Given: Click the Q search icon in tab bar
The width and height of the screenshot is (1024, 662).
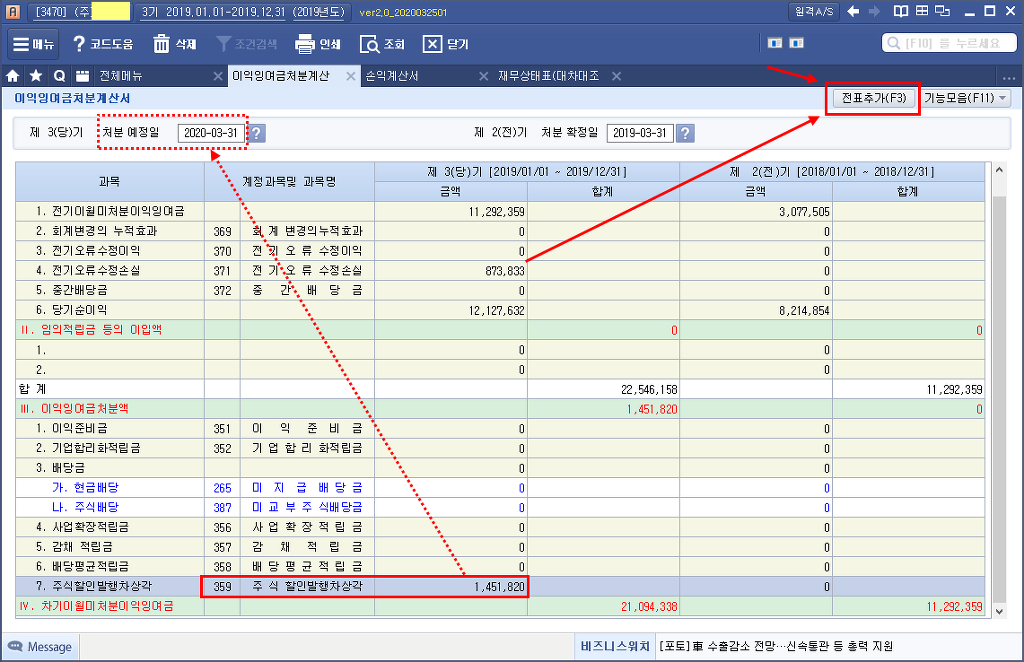Looking at the screenshot, I should (x=59, y=76).
